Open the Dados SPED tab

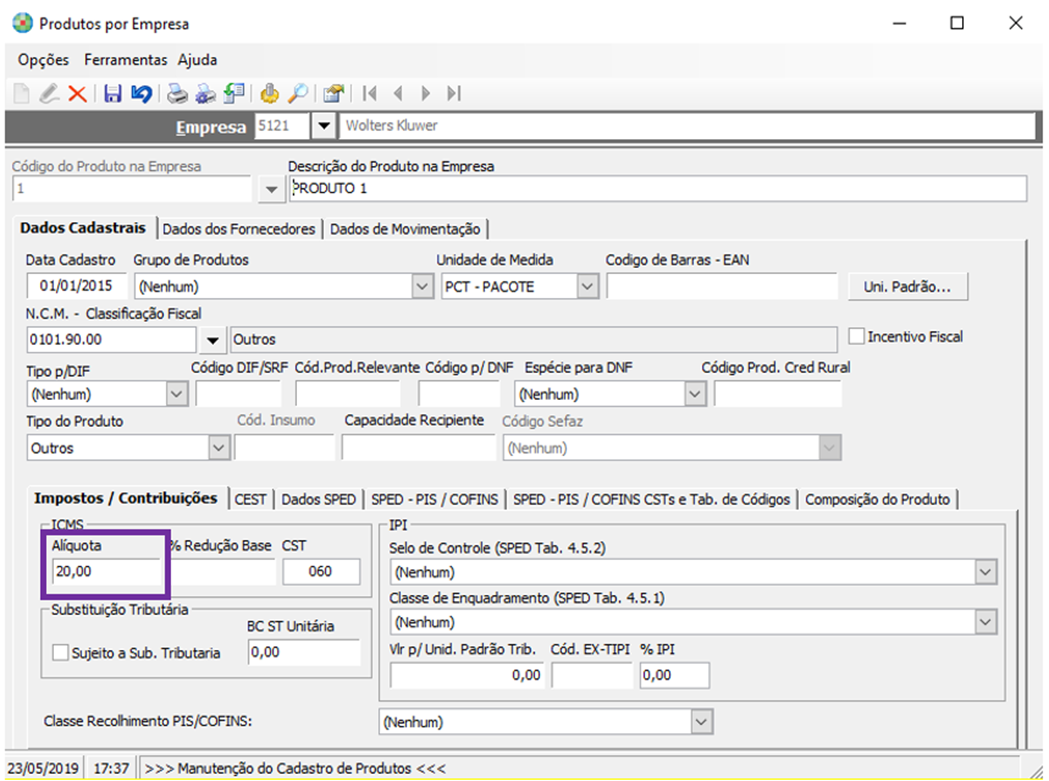tap(318, 499)
